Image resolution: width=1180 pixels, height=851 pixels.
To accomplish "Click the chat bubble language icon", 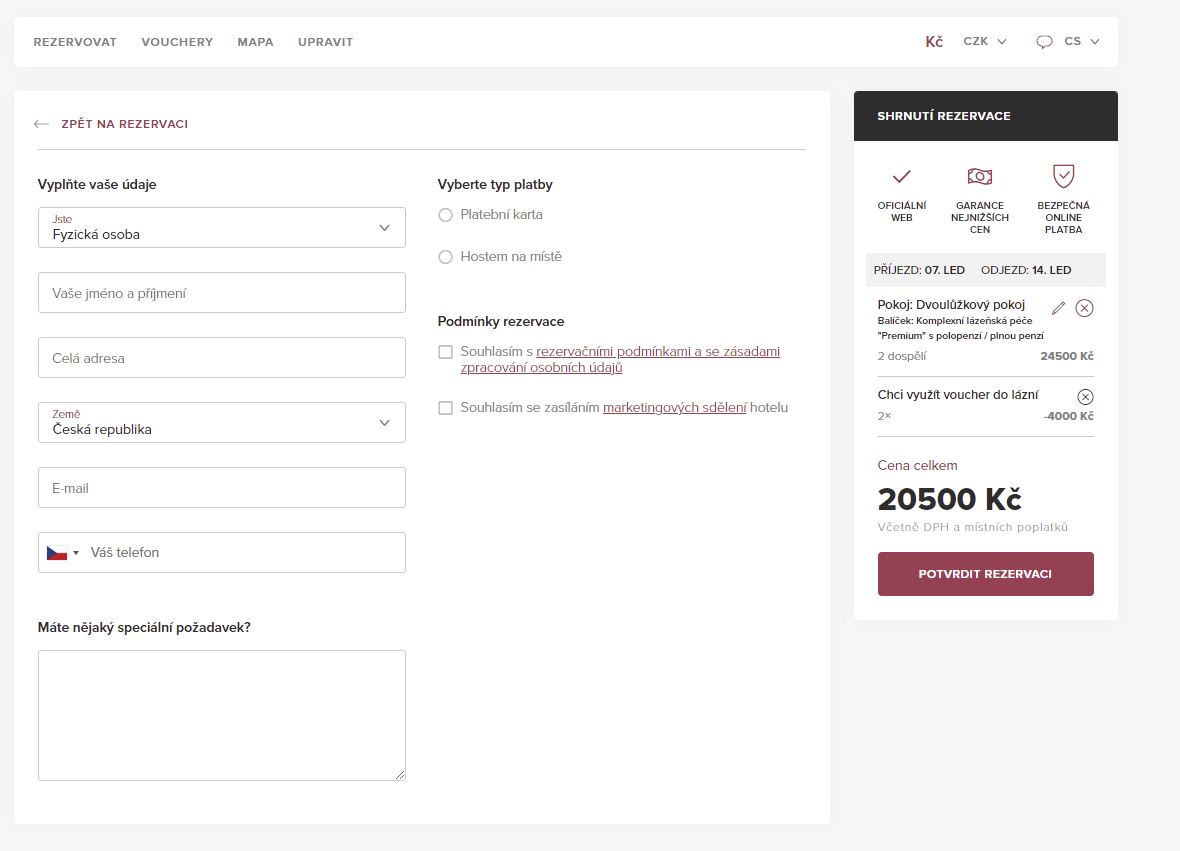I will [x=1044, y=42].
